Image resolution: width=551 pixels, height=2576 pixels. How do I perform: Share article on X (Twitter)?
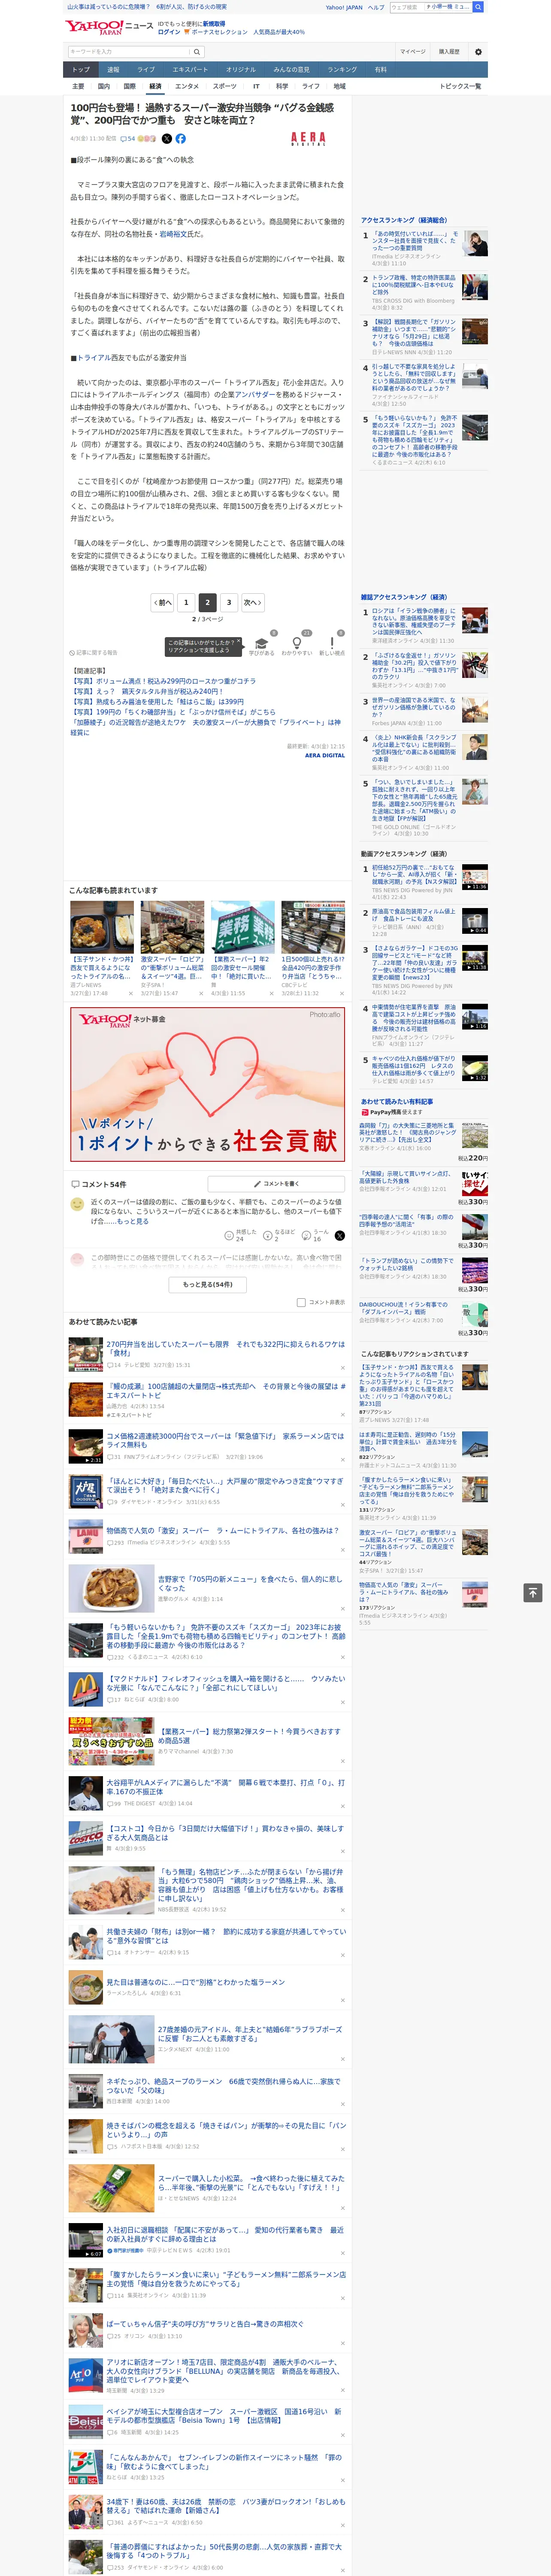167,139
